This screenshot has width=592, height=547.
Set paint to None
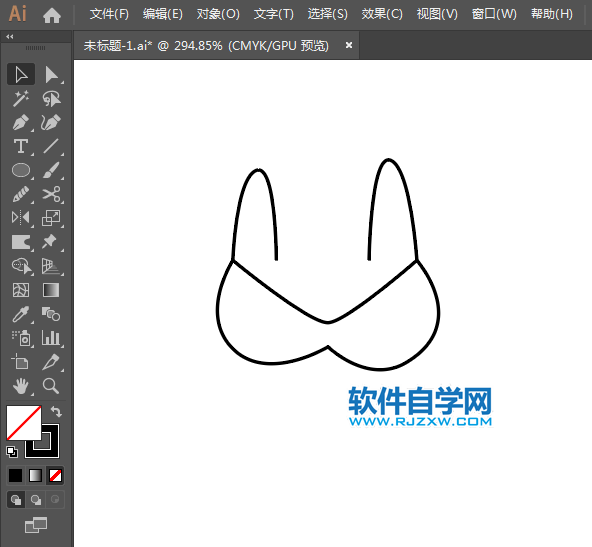click(x=56, y=476)
